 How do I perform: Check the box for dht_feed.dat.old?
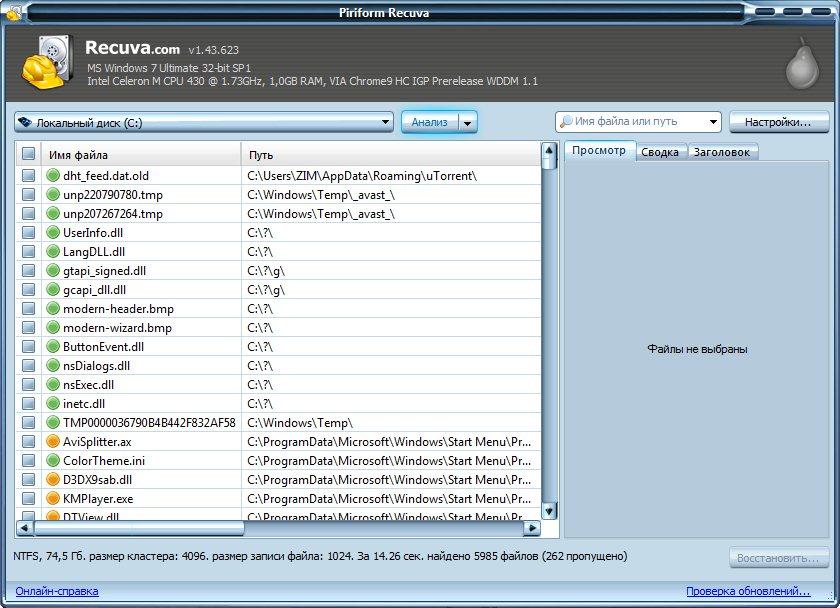(x=28, y=176)
